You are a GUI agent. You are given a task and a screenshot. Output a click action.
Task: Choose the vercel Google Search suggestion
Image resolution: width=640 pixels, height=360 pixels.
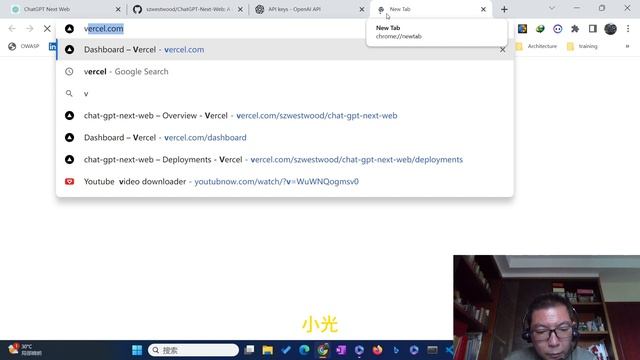pyautogui.click(x=285, y=71)
